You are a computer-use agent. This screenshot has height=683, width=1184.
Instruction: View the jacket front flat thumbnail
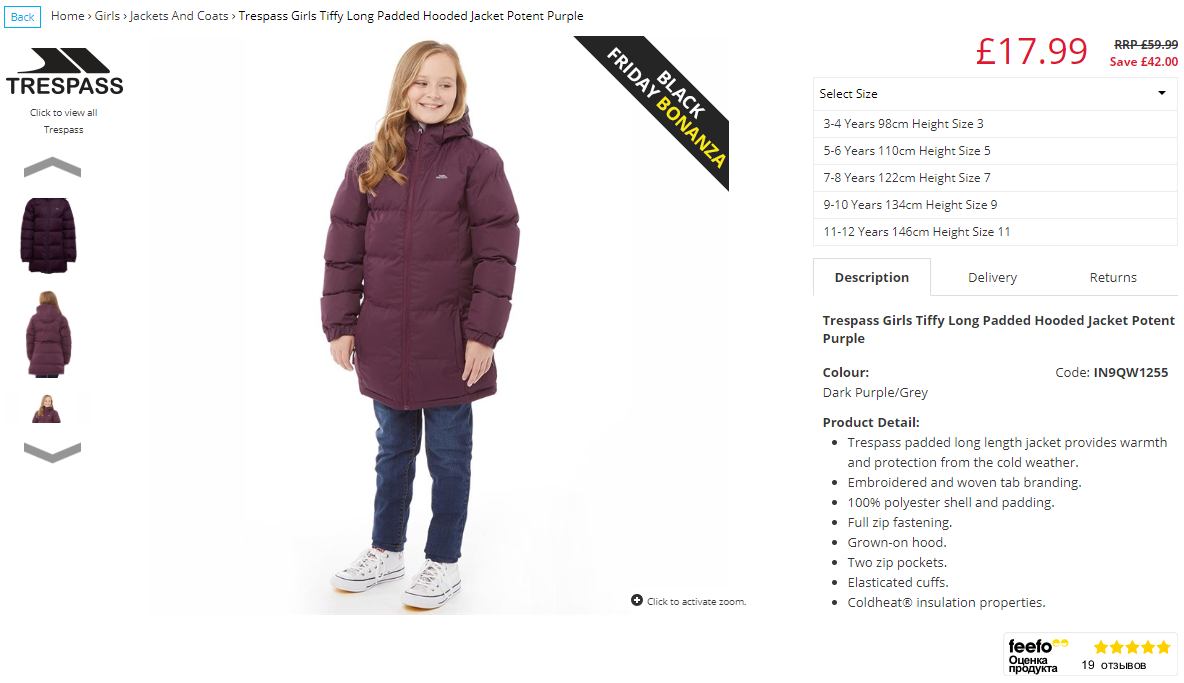point(48,235)
